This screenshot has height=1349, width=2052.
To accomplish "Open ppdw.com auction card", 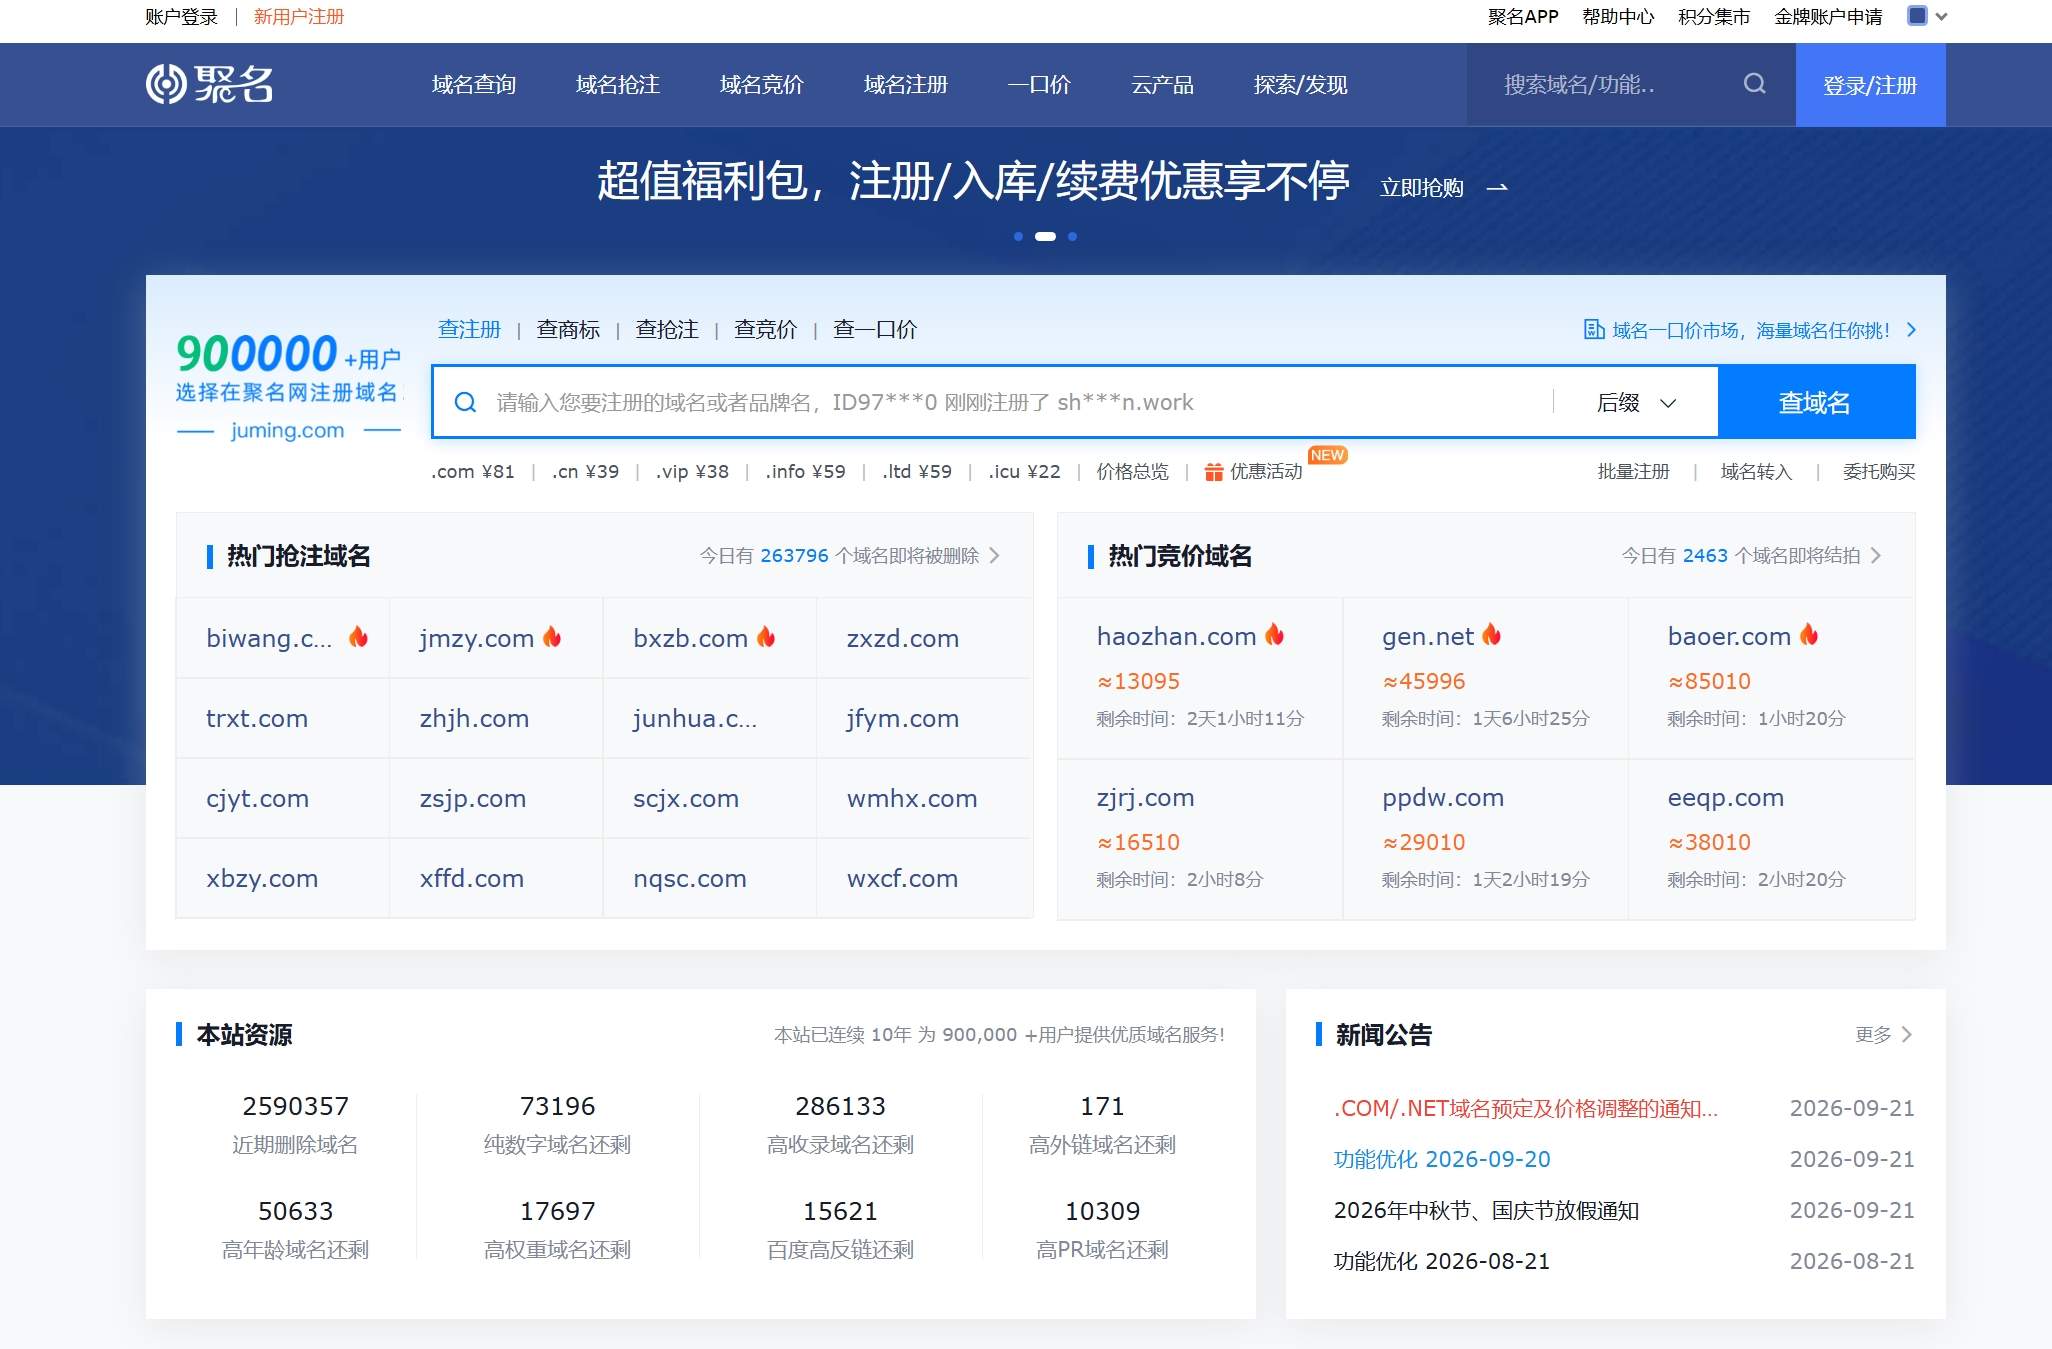I will 1485,839.
